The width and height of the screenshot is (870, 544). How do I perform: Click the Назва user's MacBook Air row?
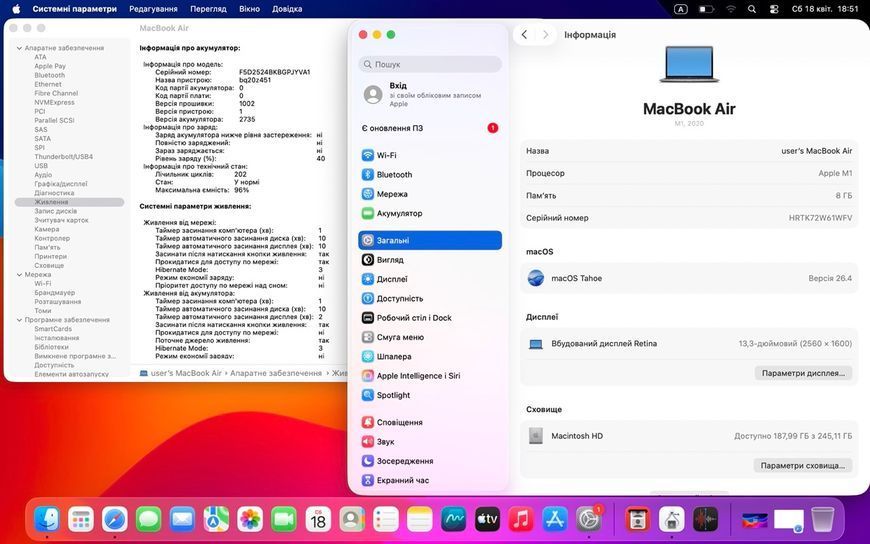[689, 151]
